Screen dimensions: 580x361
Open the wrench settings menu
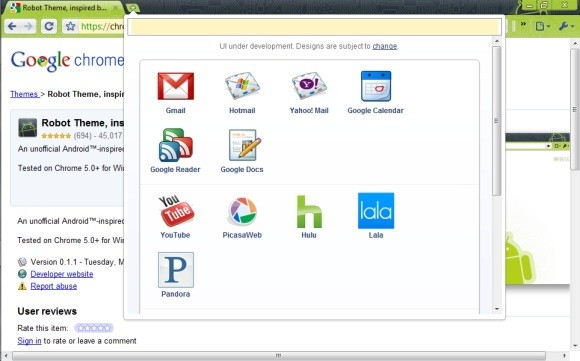(565, 26)
